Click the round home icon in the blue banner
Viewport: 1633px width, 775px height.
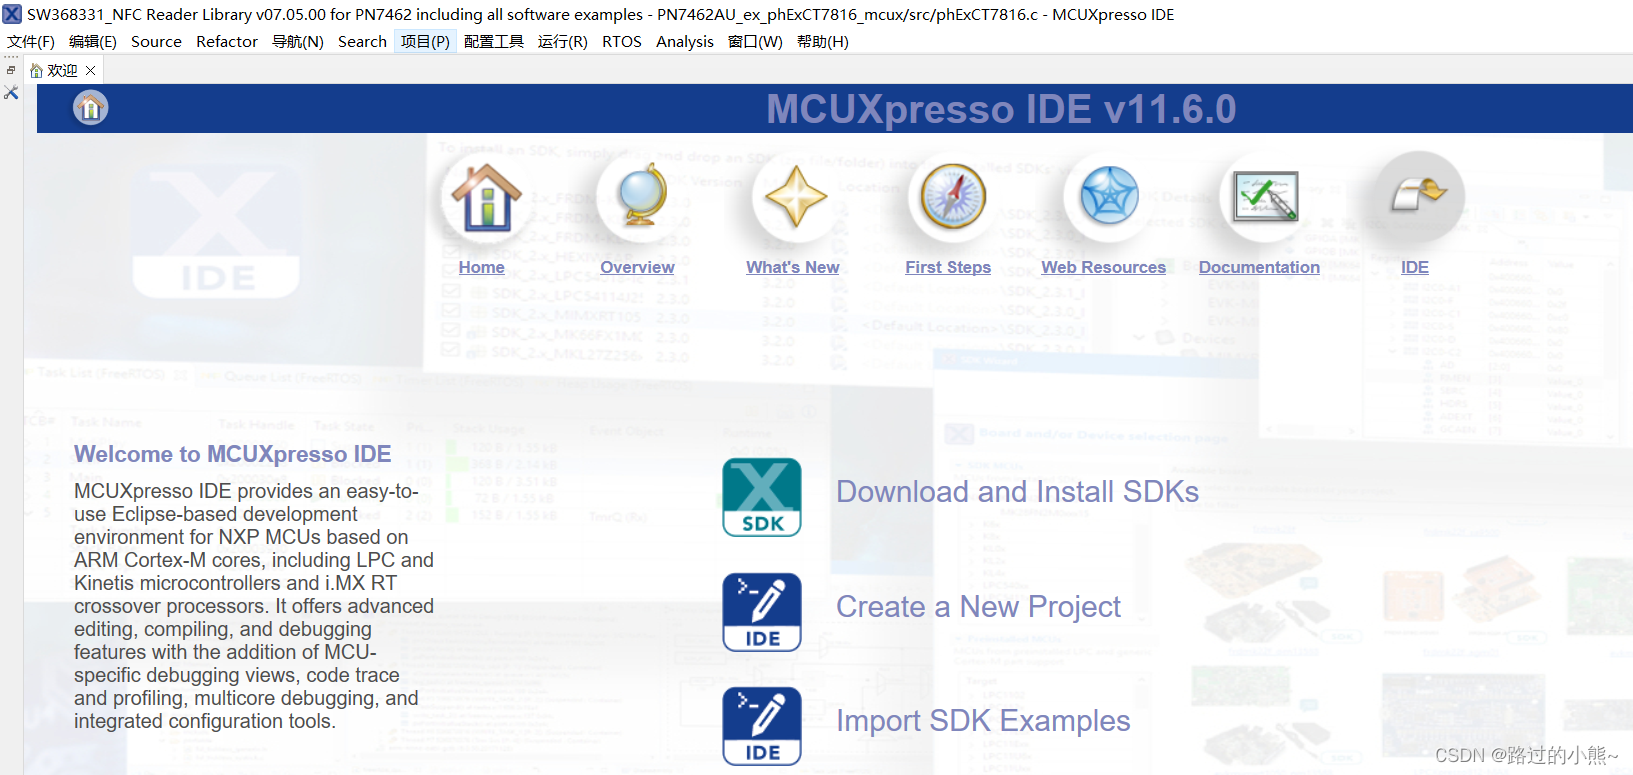[x=90, y=107]
